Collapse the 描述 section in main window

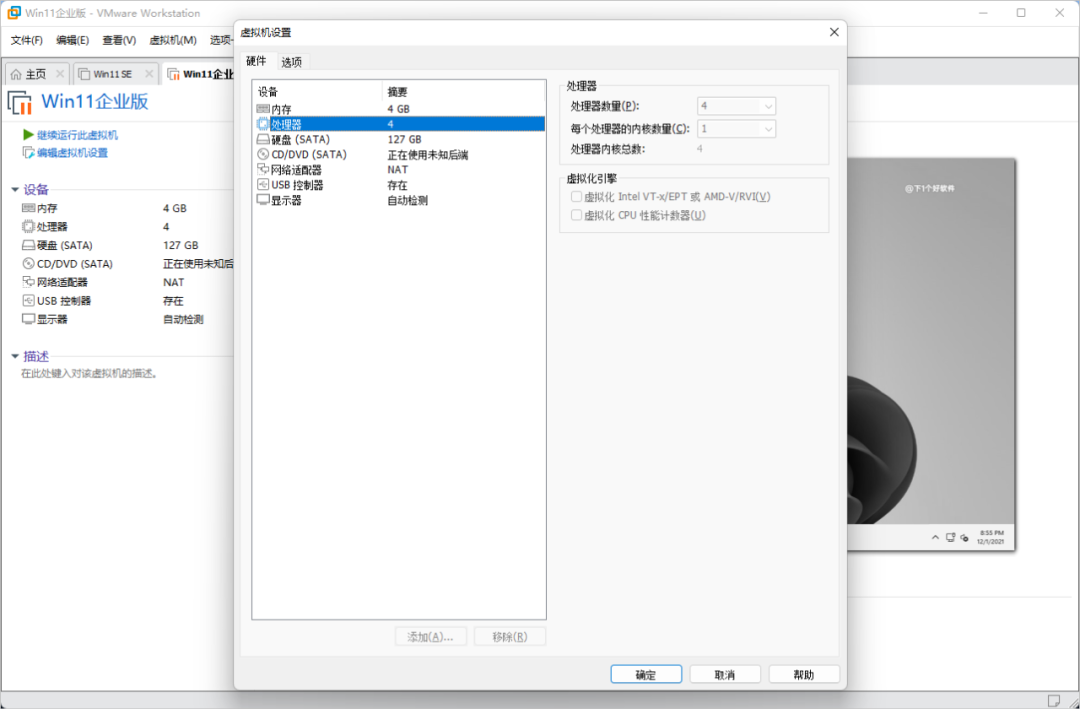(14, 357)
